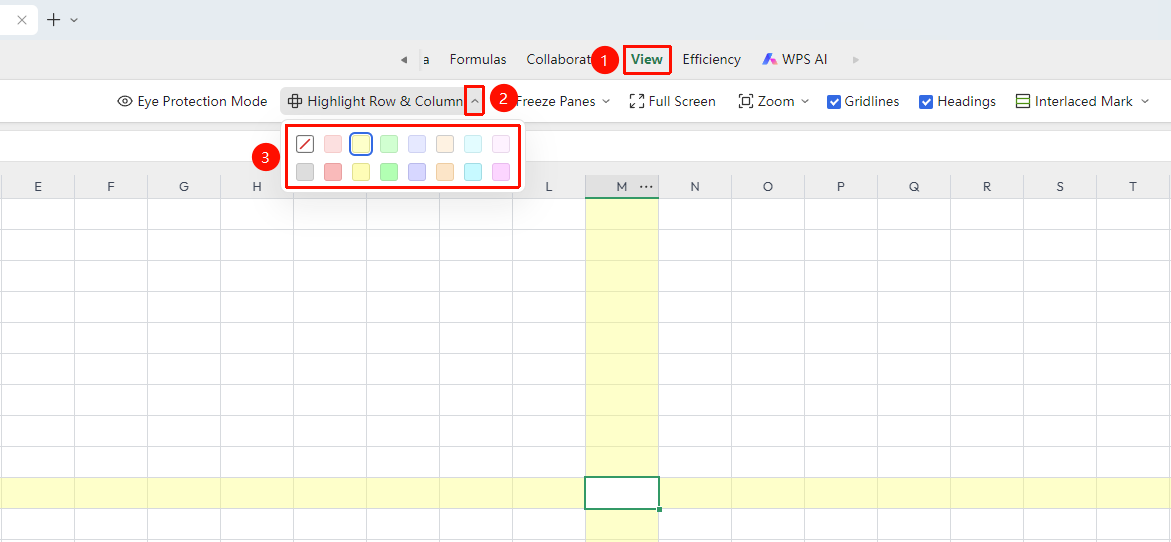Select column R header
This screenshot has height=542, width=1171.
click(987, 187)
